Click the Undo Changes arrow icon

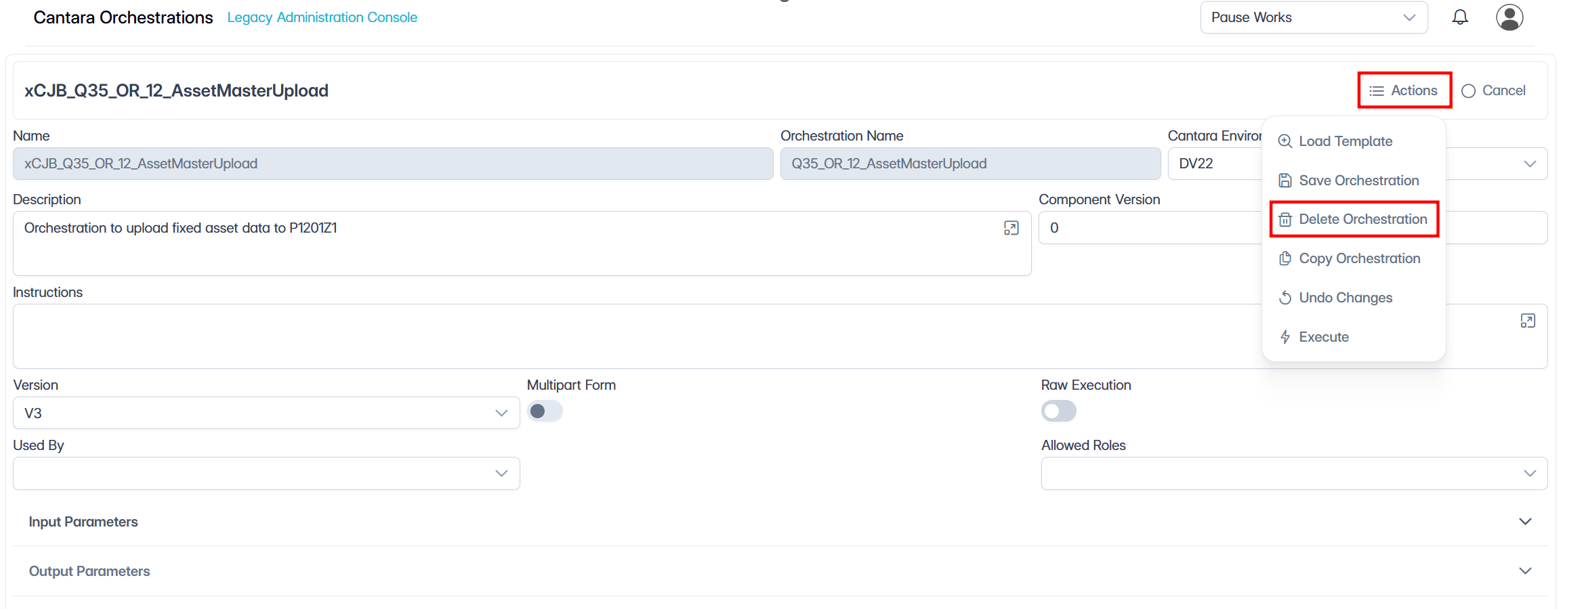(x=1285, y=298)
